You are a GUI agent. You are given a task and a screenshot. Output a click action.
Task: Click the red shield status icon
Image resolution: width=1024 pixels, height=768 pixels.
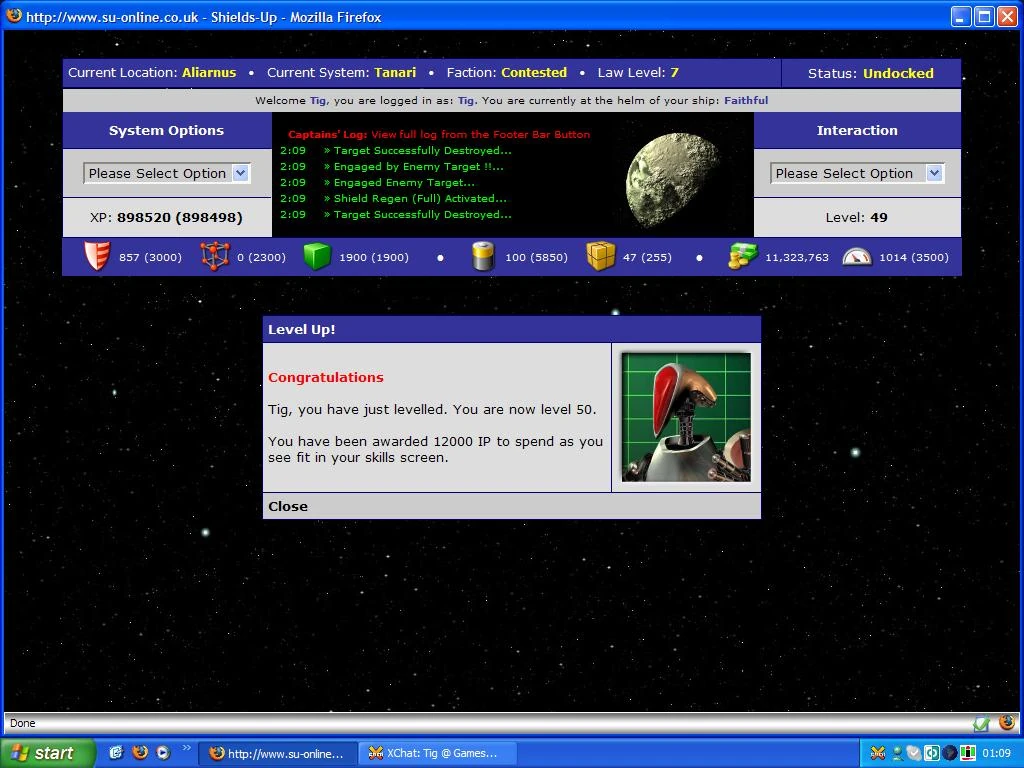97,256
